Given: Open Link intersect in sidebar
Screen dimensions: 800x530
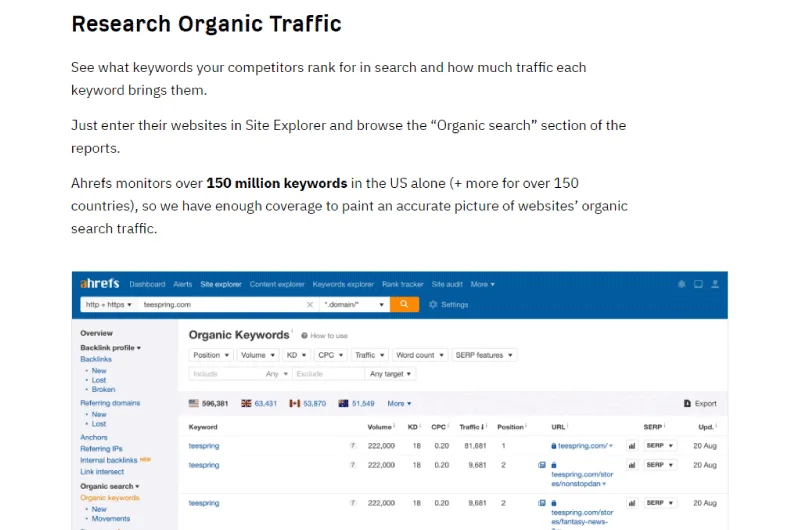Looking at the screenshot, I should (x=102, y=472).
